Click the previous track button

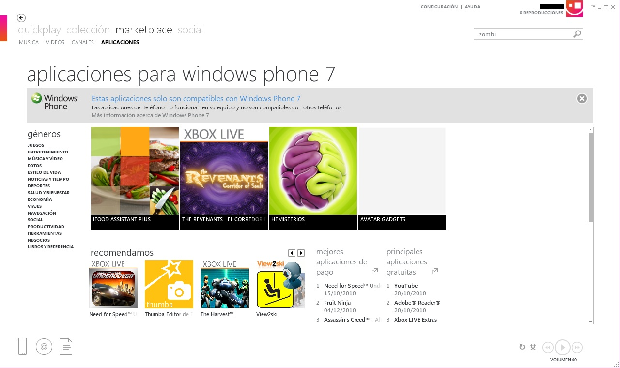pos(548,347)
